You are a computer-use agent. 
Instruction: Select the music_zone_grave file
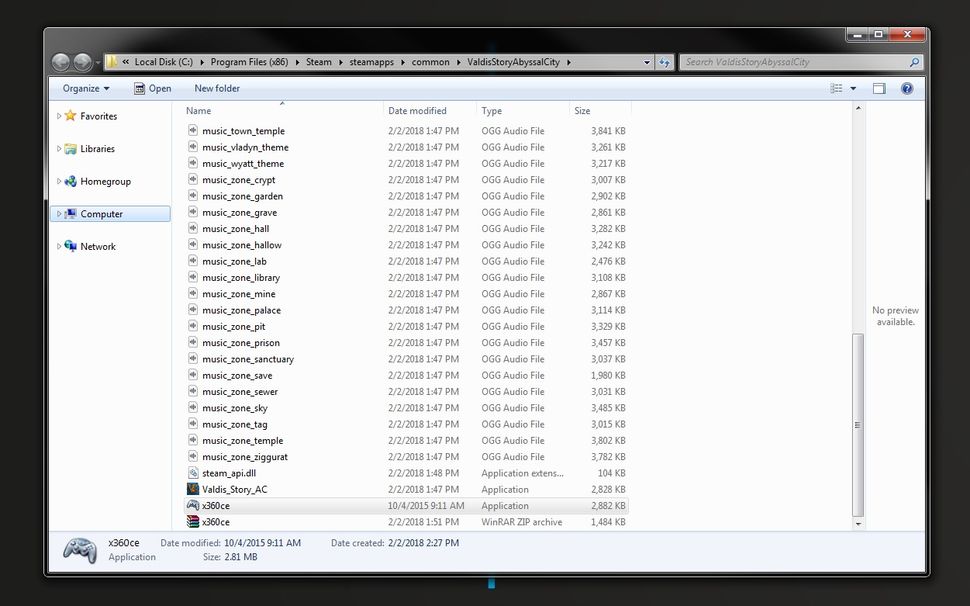[x=239, y=212]
